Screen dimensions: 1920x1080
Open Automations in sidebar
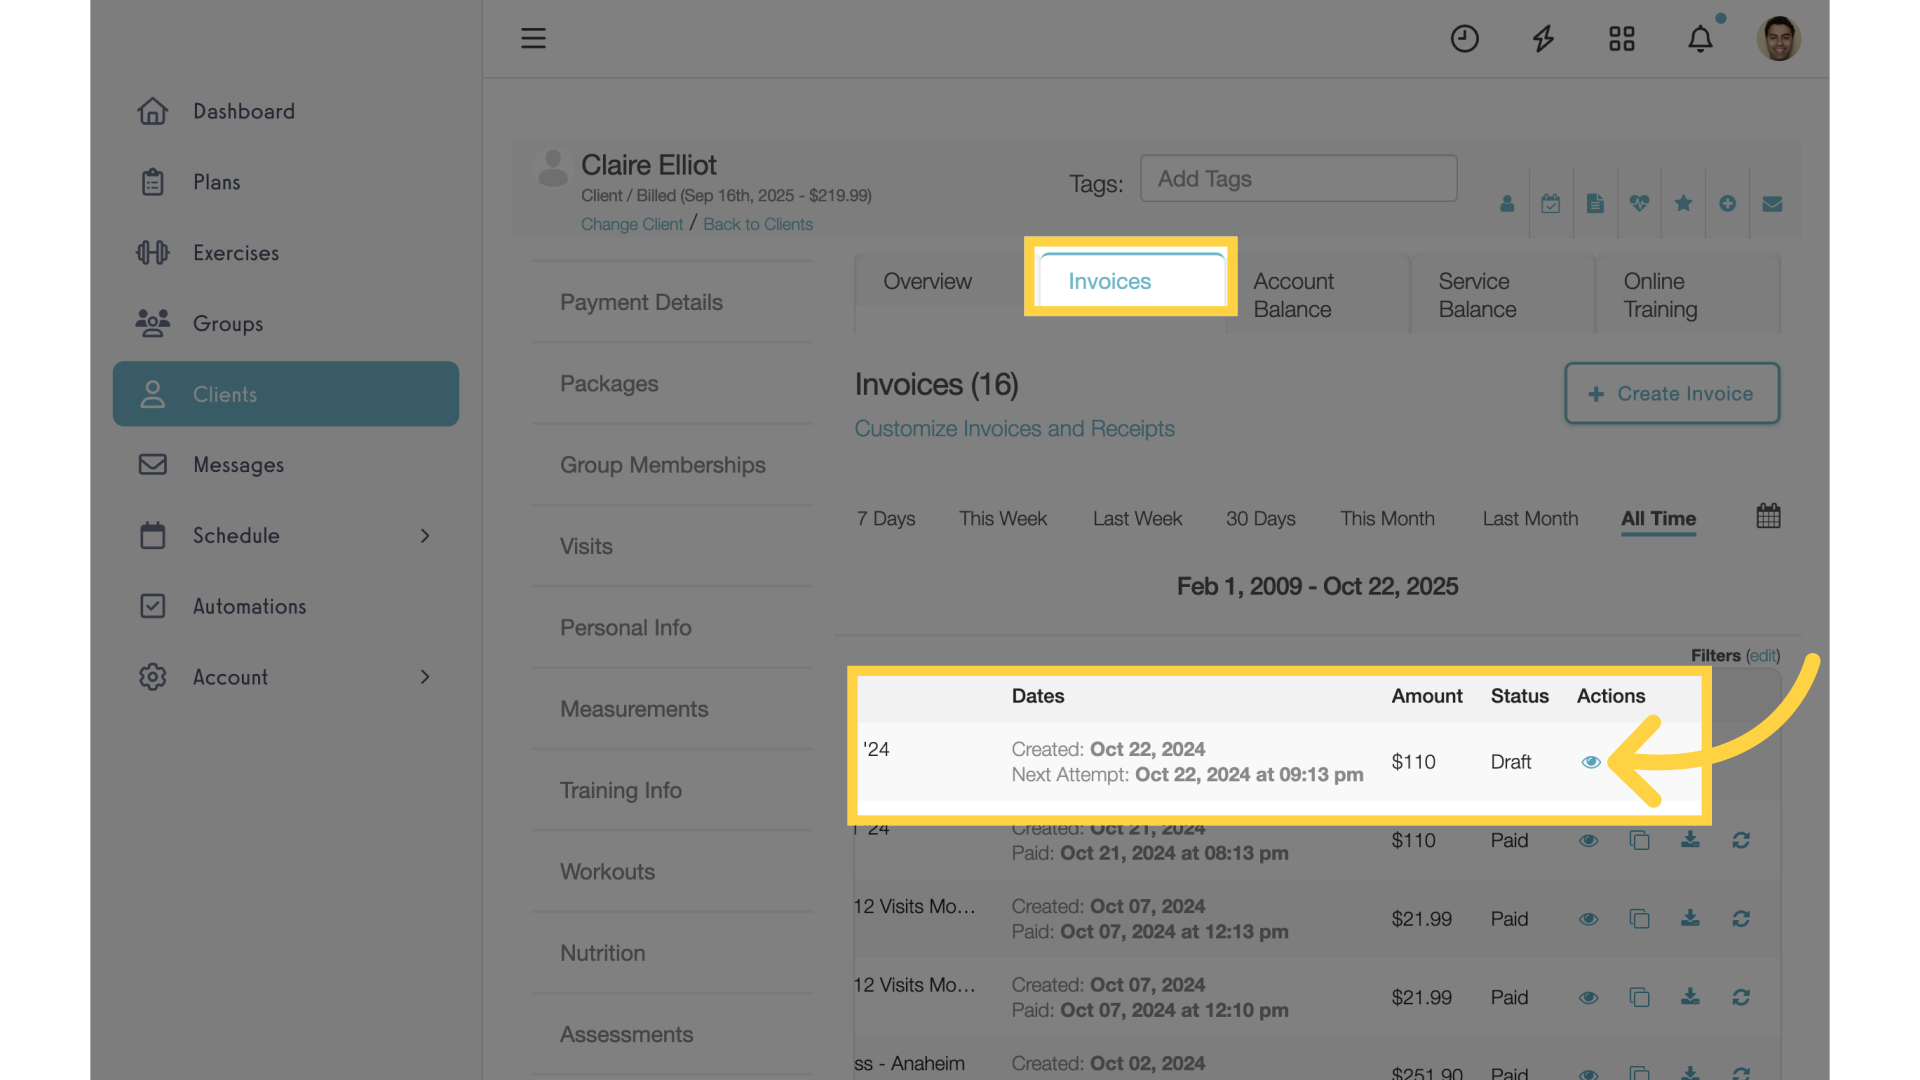(286, 606)
